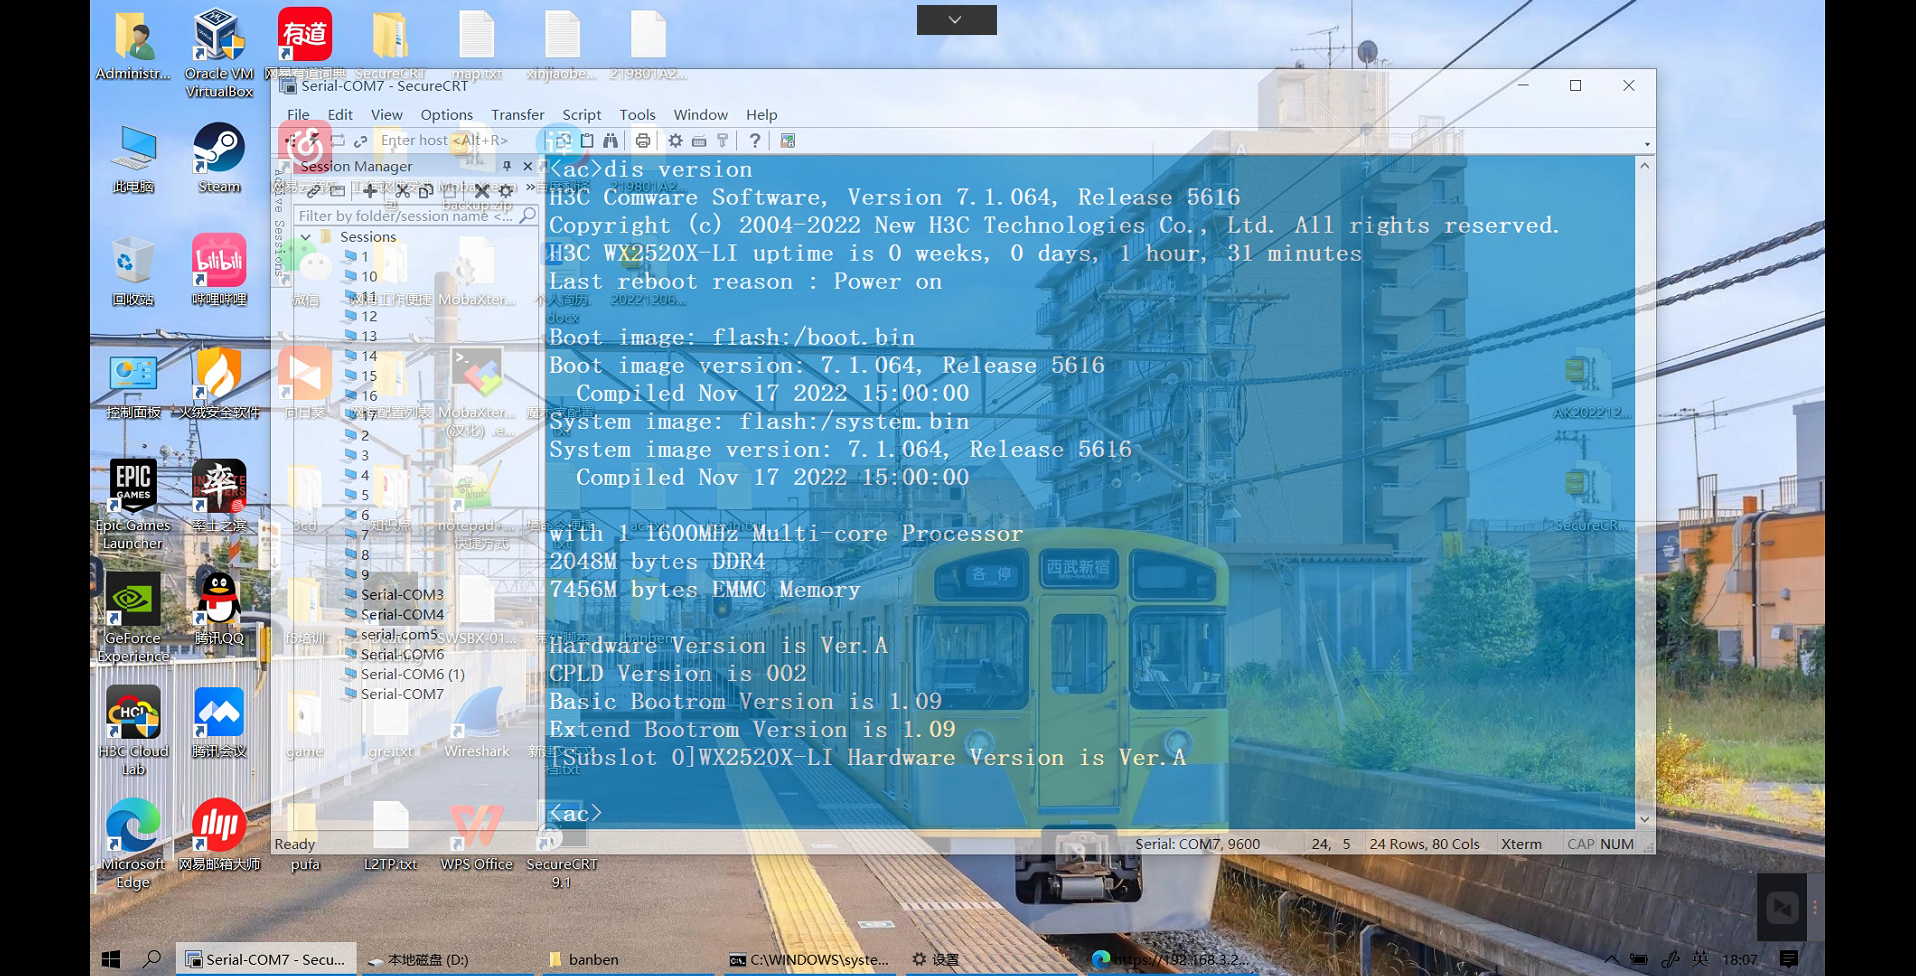Click the Help question mark icon
1916x976 pixels.
[x=755, y=141]
